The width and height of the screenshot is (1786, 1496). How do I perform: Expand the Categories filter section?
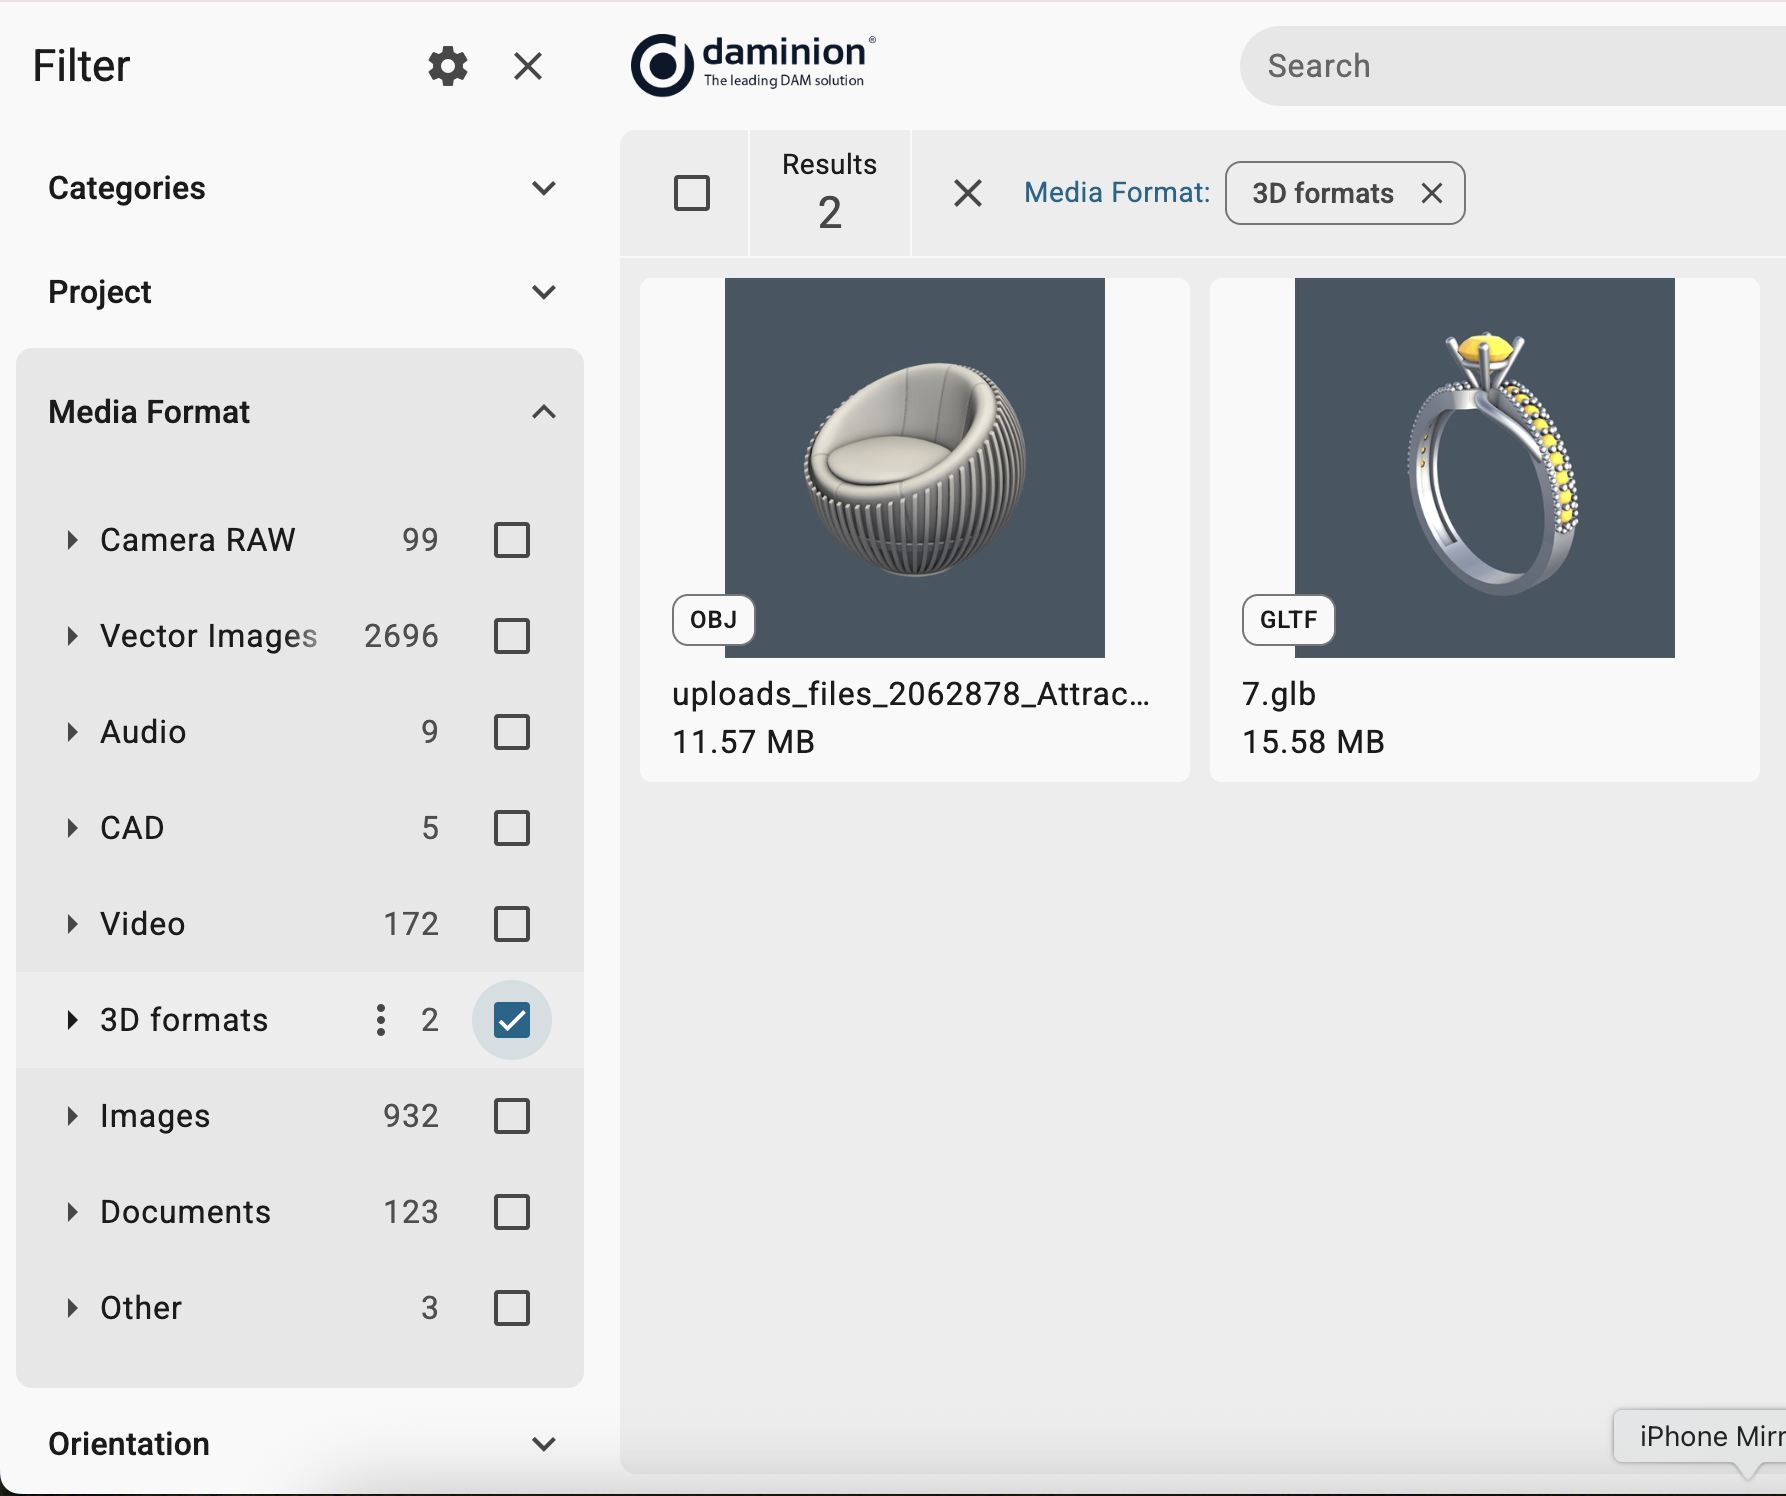pyautogui.click(x=543, y=188)
